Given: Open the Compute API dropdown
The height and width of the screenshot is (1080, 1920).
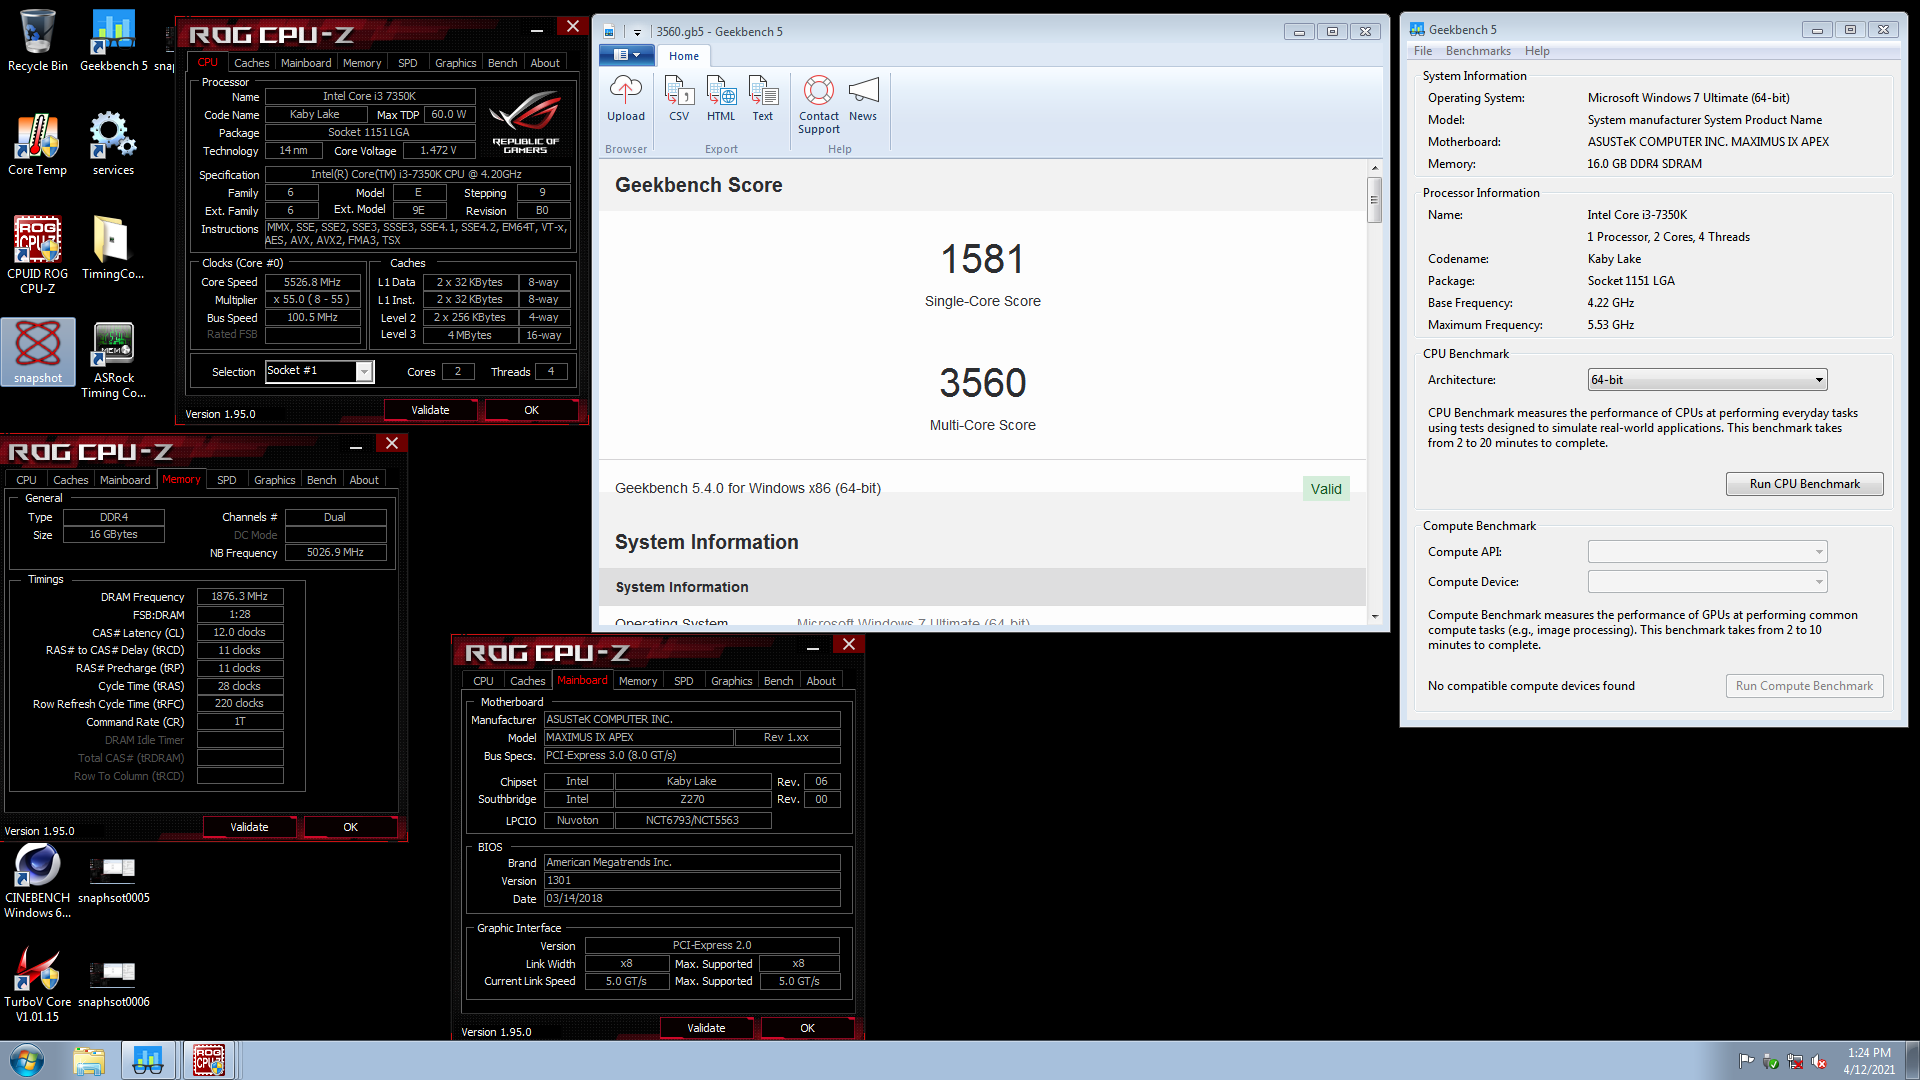Looking at the screenshot, I should point(1707,552).
